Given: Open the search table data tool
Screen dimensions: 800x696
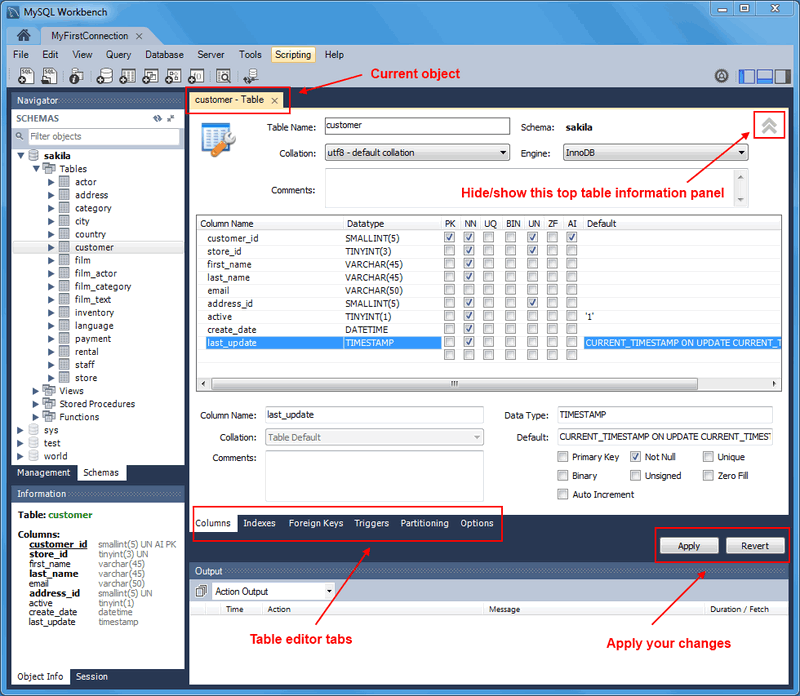Looking at the screenshot, I should coord(223,75).
